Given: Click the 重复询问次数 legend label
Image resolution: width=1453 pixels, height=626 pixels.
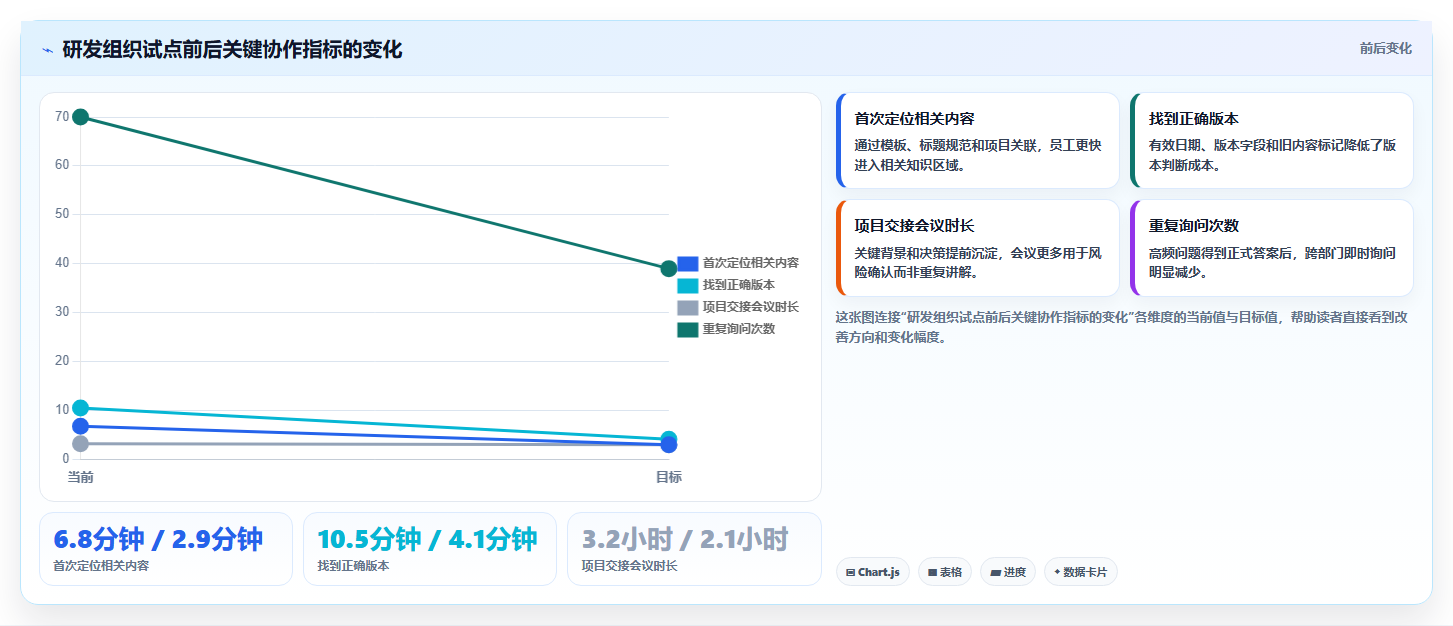Looking at the screenshot, I should click(x=739, y=329).
